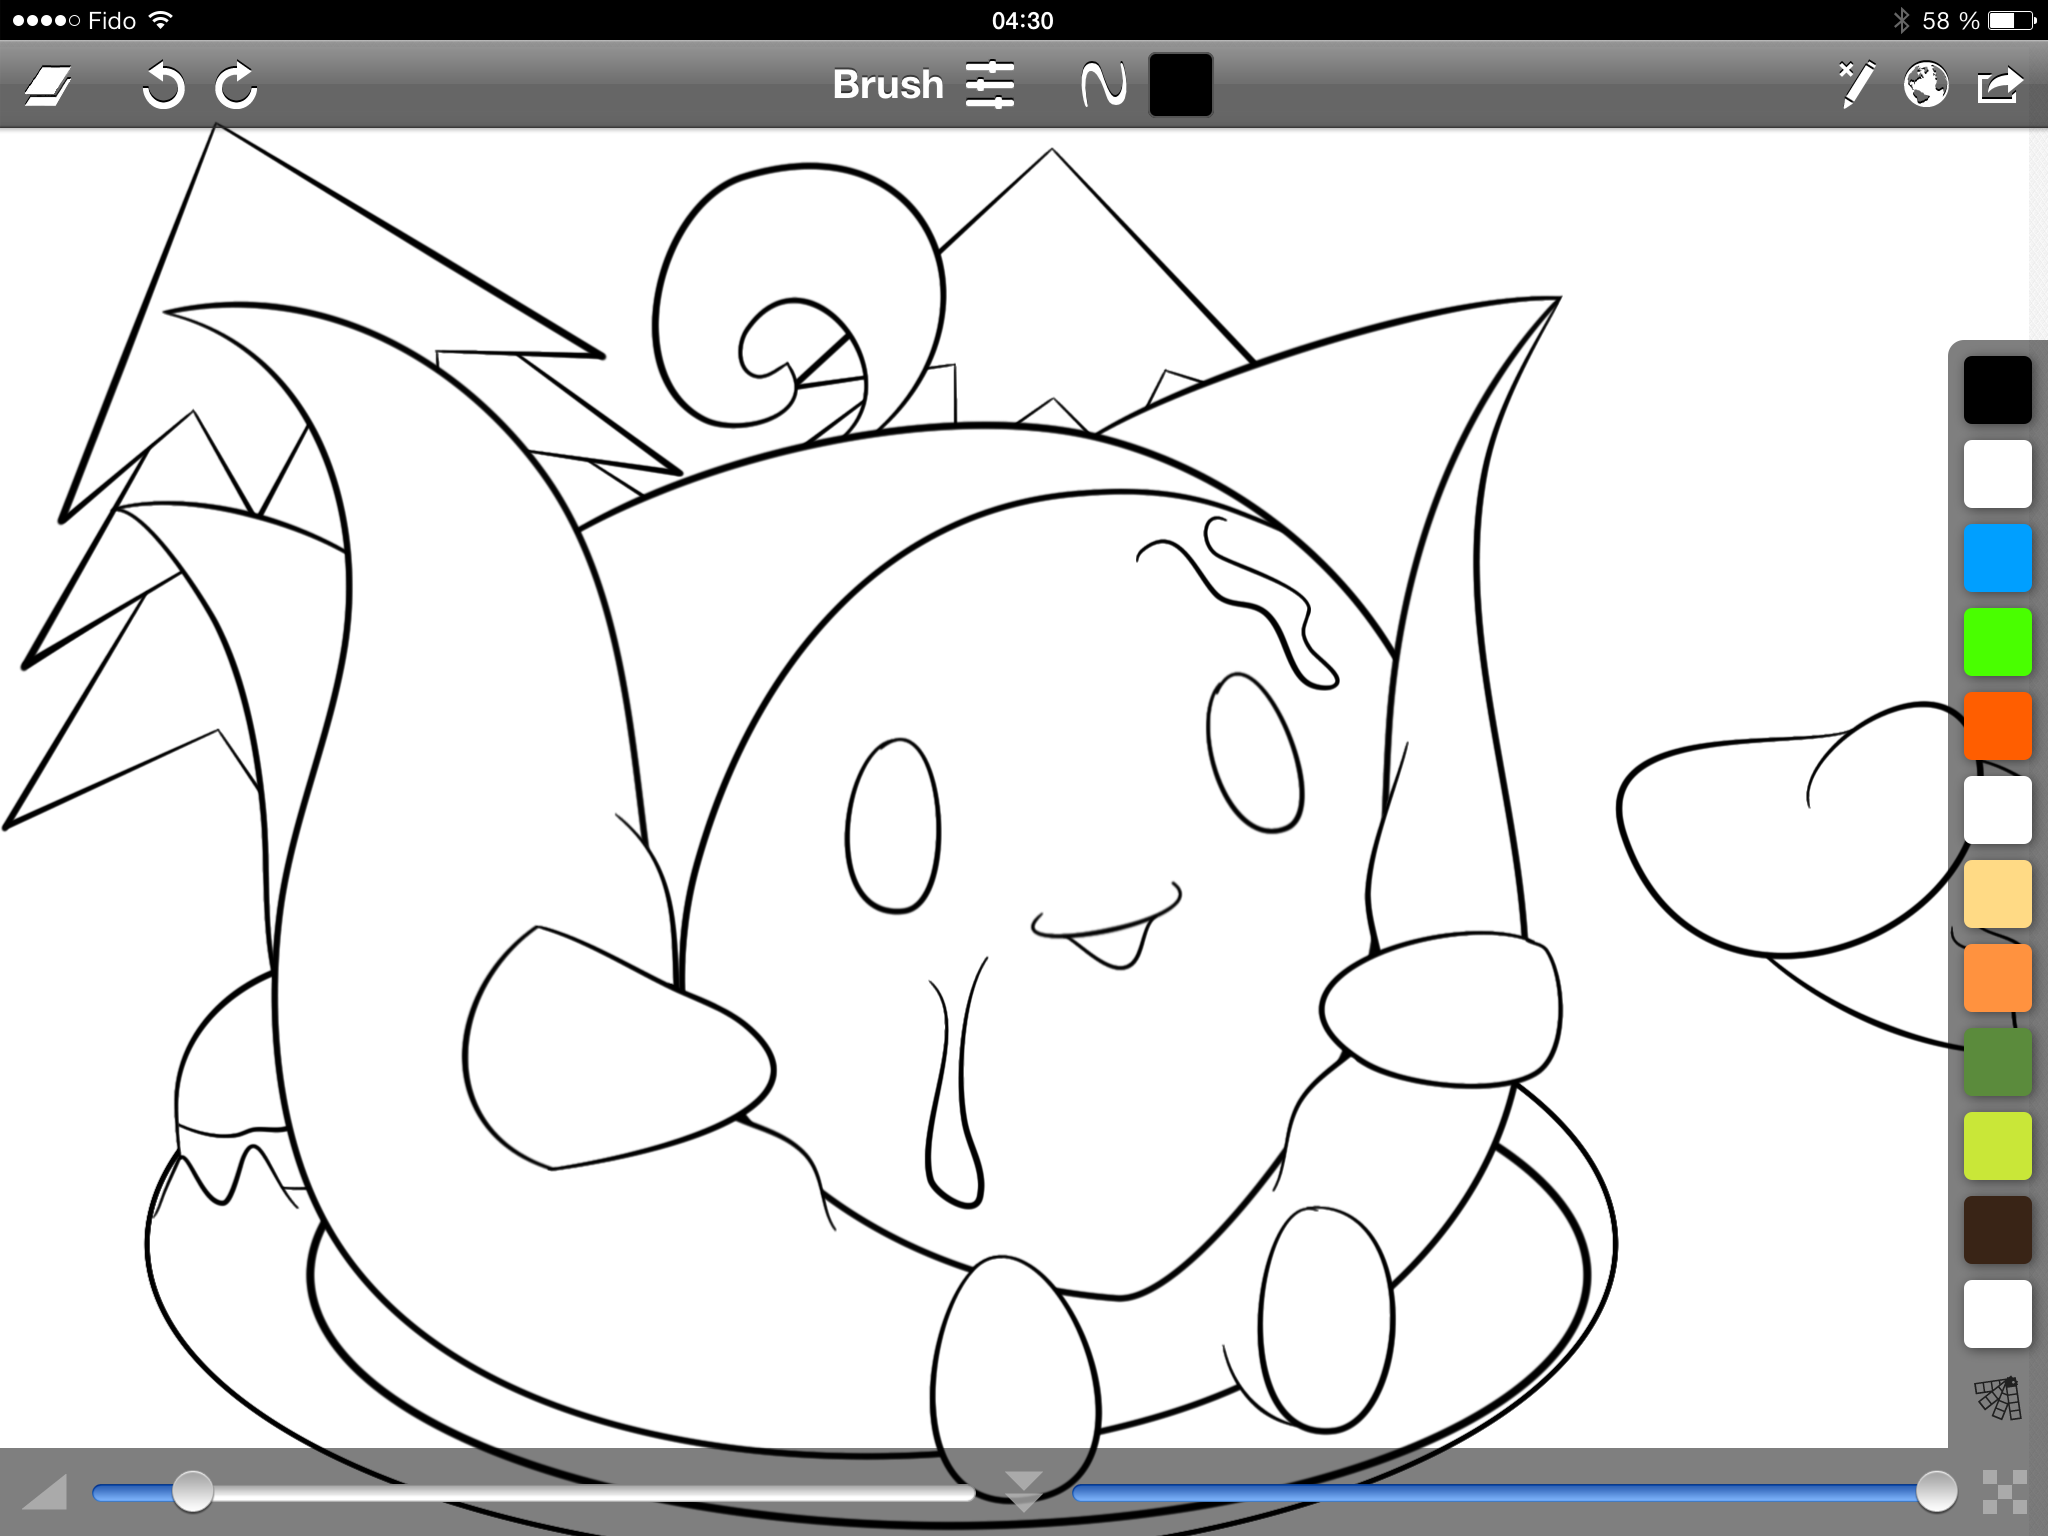Collapse the bottom slider bar arrow
The height and width of the screenshot is (1536, 2048).
pyautogui.click(x=1023, y=1491)
